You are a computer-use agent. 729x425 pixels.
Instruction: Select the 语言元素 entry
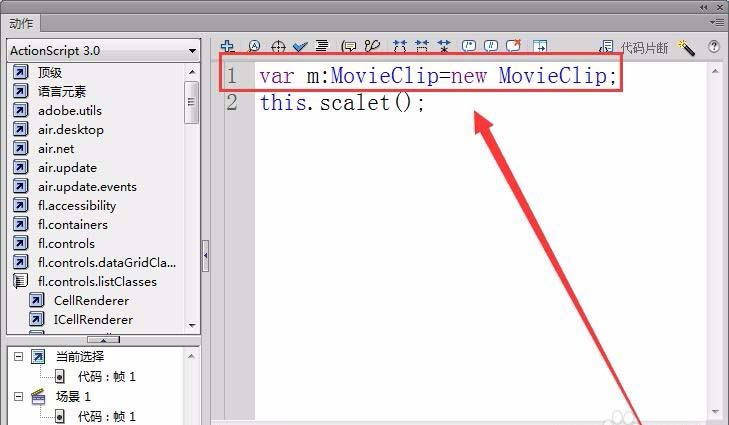pos(62,92)
